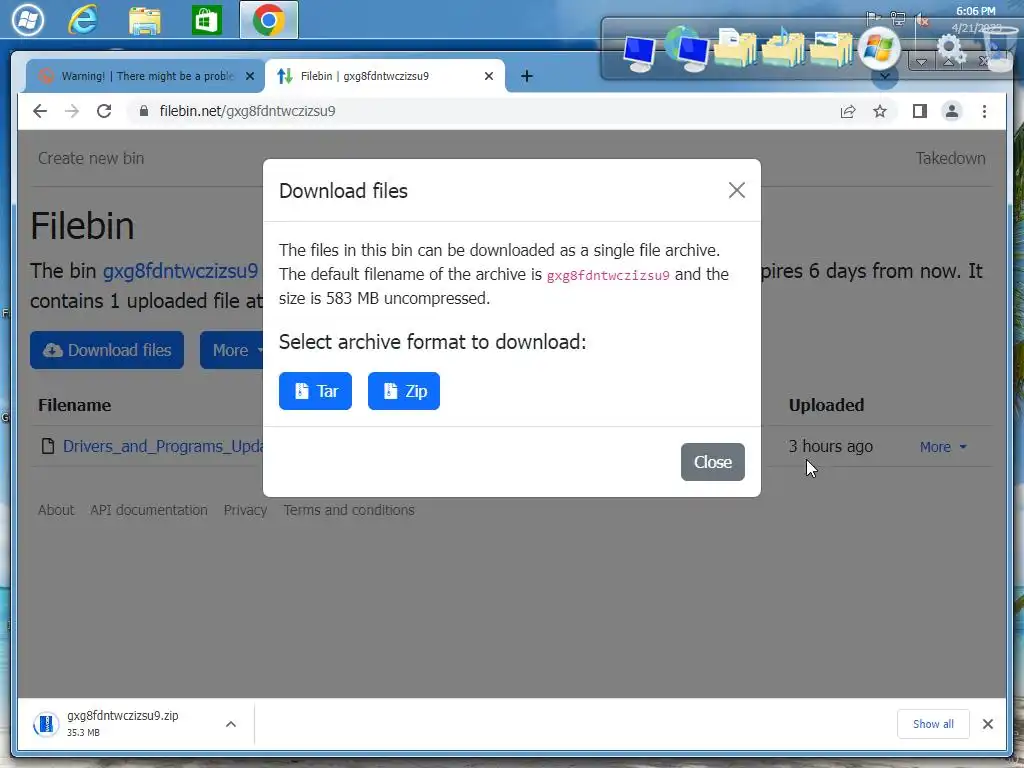Click the '3 hours ago' uploaded cell
Viewport: 1024px width, 768px height.
click(831, 447)
